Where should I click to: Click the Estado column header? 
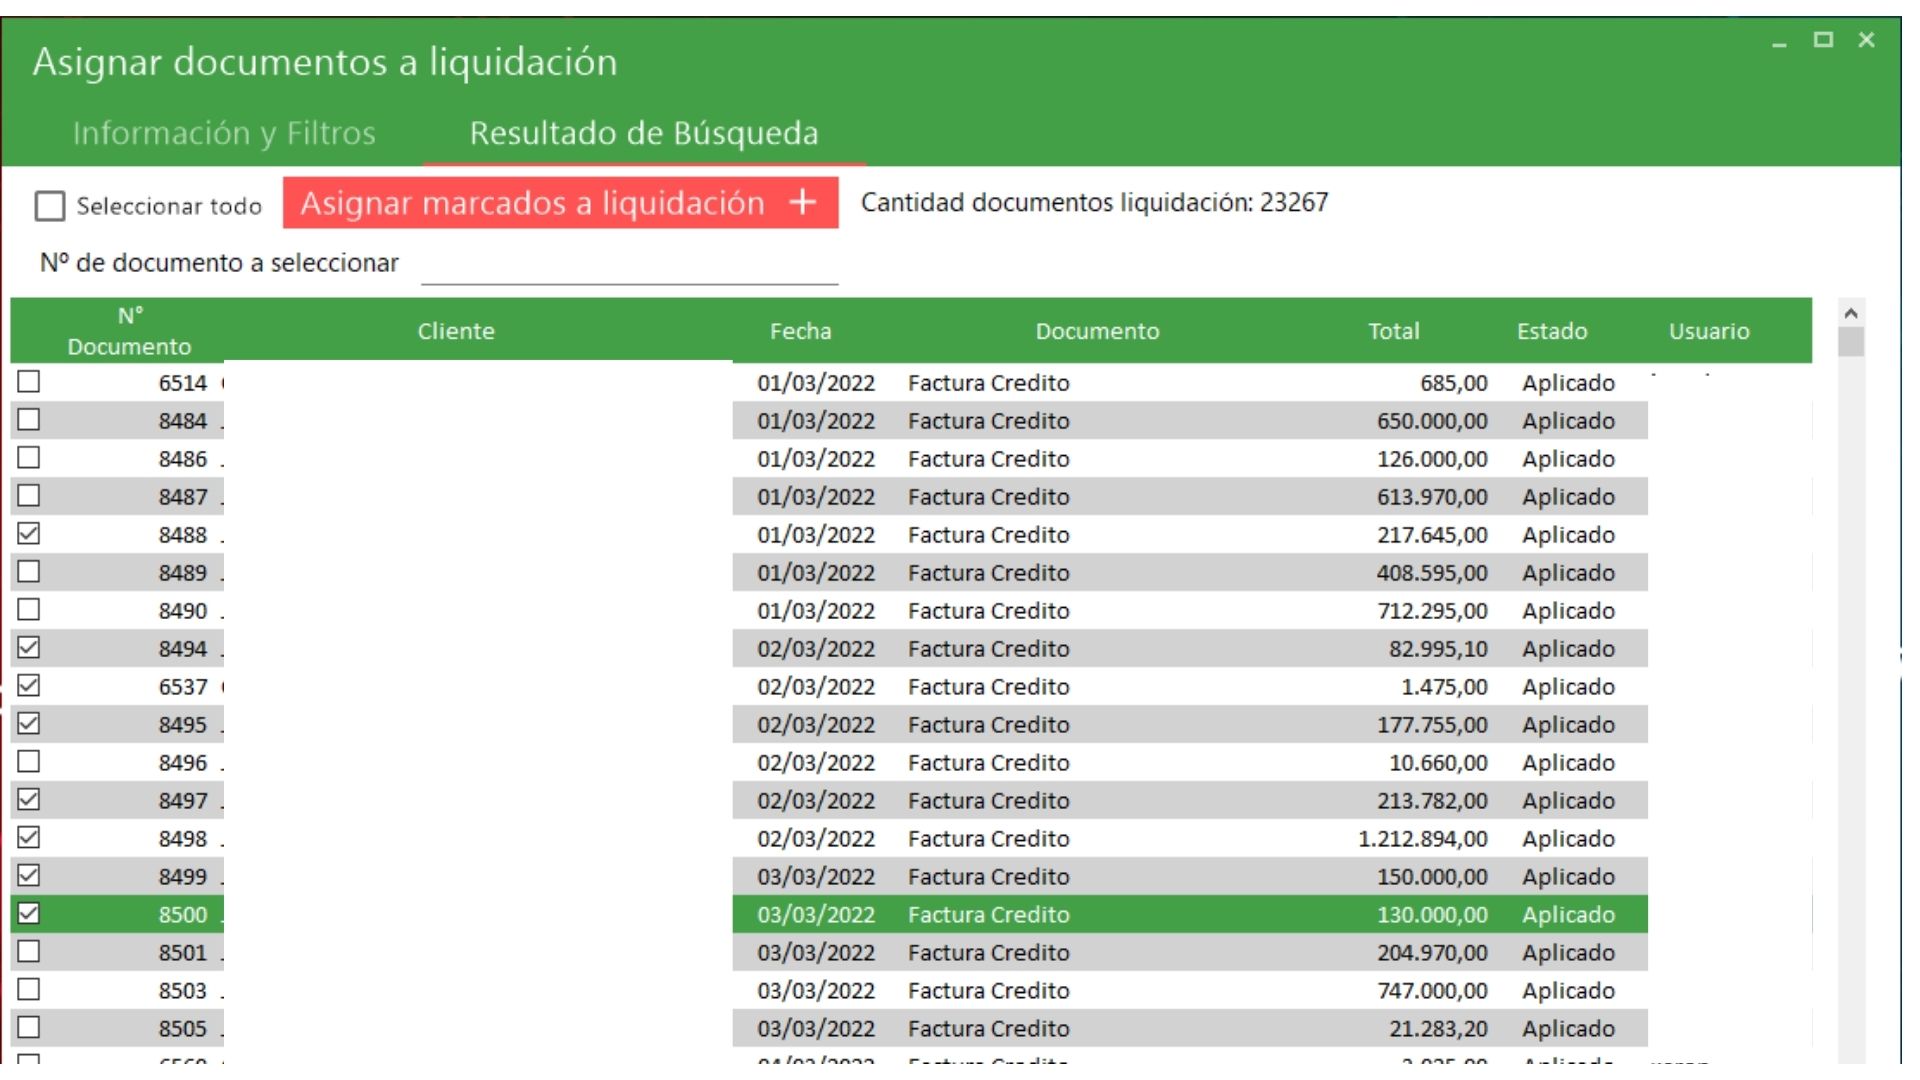pyautogui.click(x=1551, y=331)
